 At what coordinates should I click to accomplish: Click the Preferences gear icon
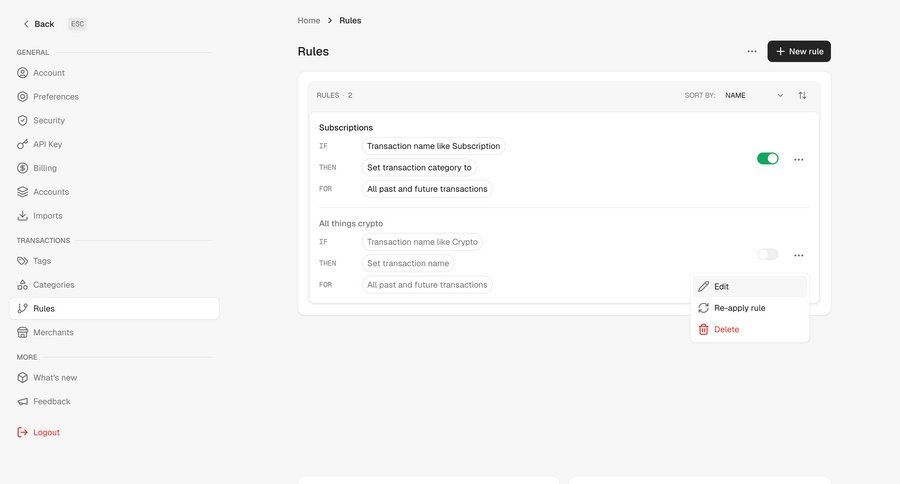pyautogui.click(x=22, y=96)
